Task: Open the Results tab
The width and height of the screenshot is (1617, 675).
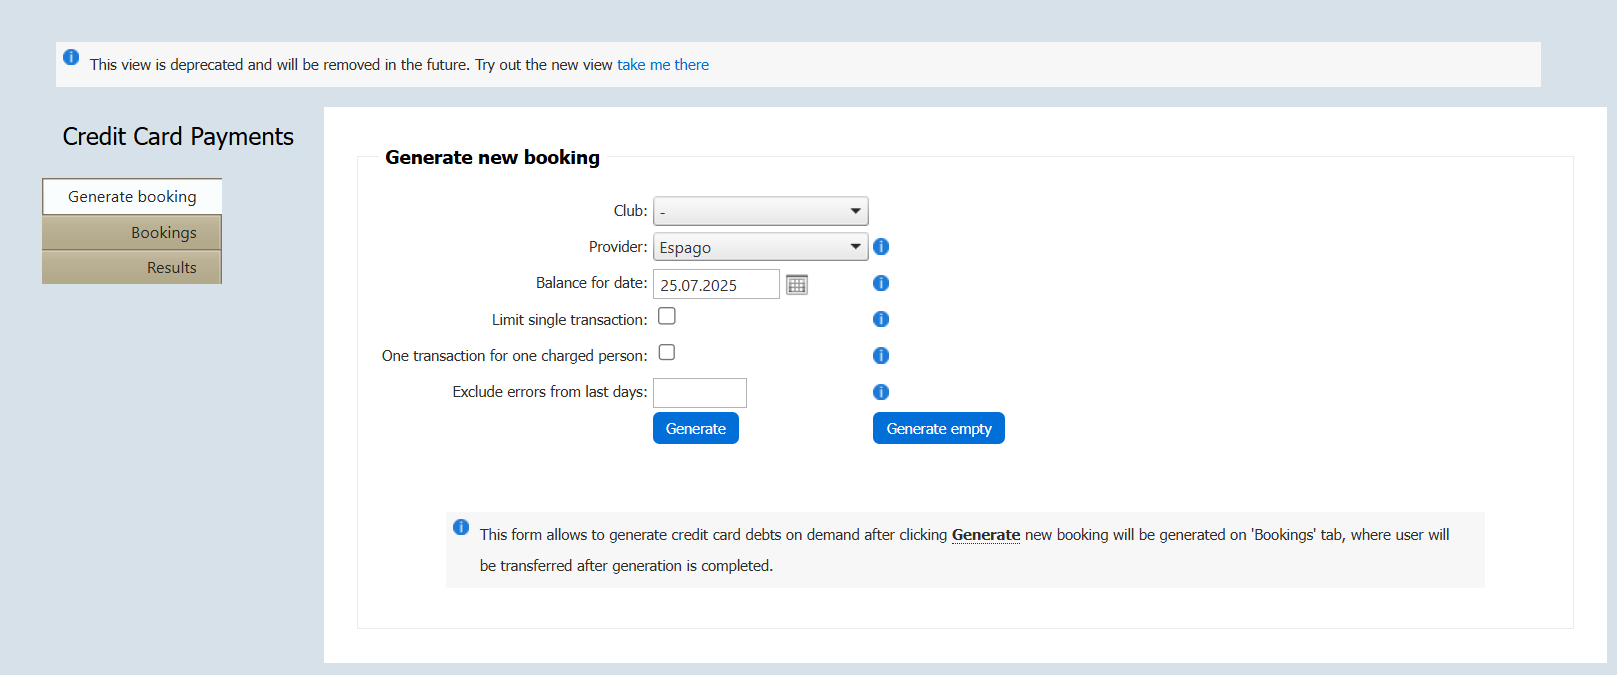Action: [x=132, y=268]
